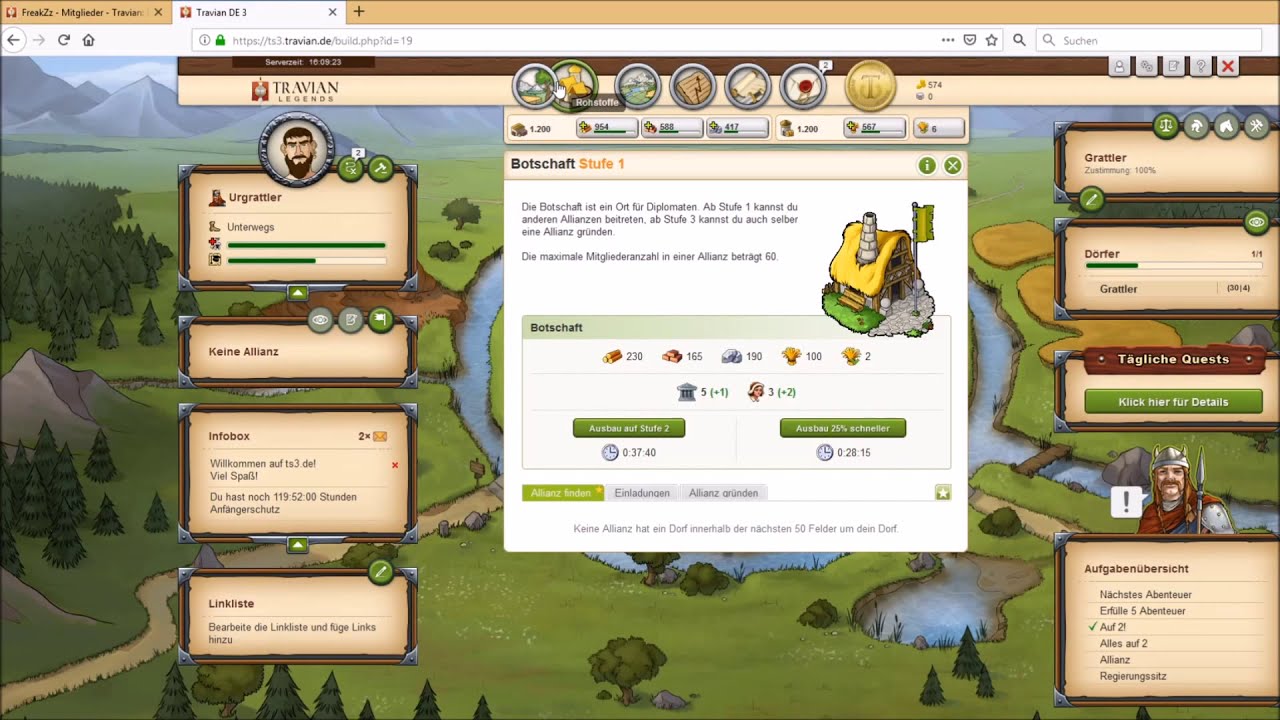Open the alliance forum flag icon

[x=380, y=320]
